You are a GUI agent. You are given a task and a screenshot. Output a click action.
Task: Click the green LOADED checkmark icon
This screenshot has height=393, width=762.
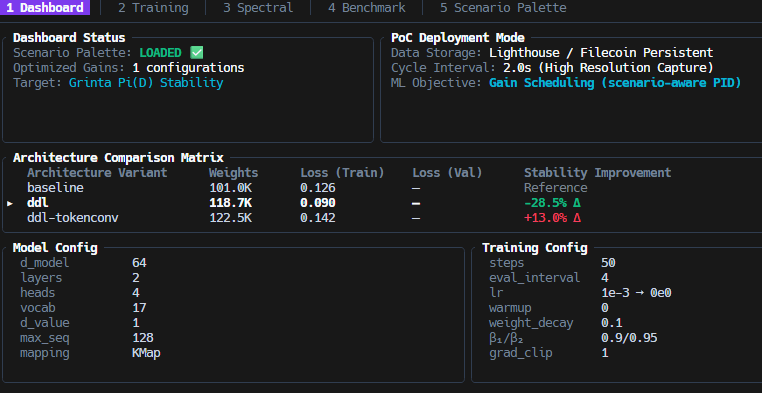click(x=197, y=52)
